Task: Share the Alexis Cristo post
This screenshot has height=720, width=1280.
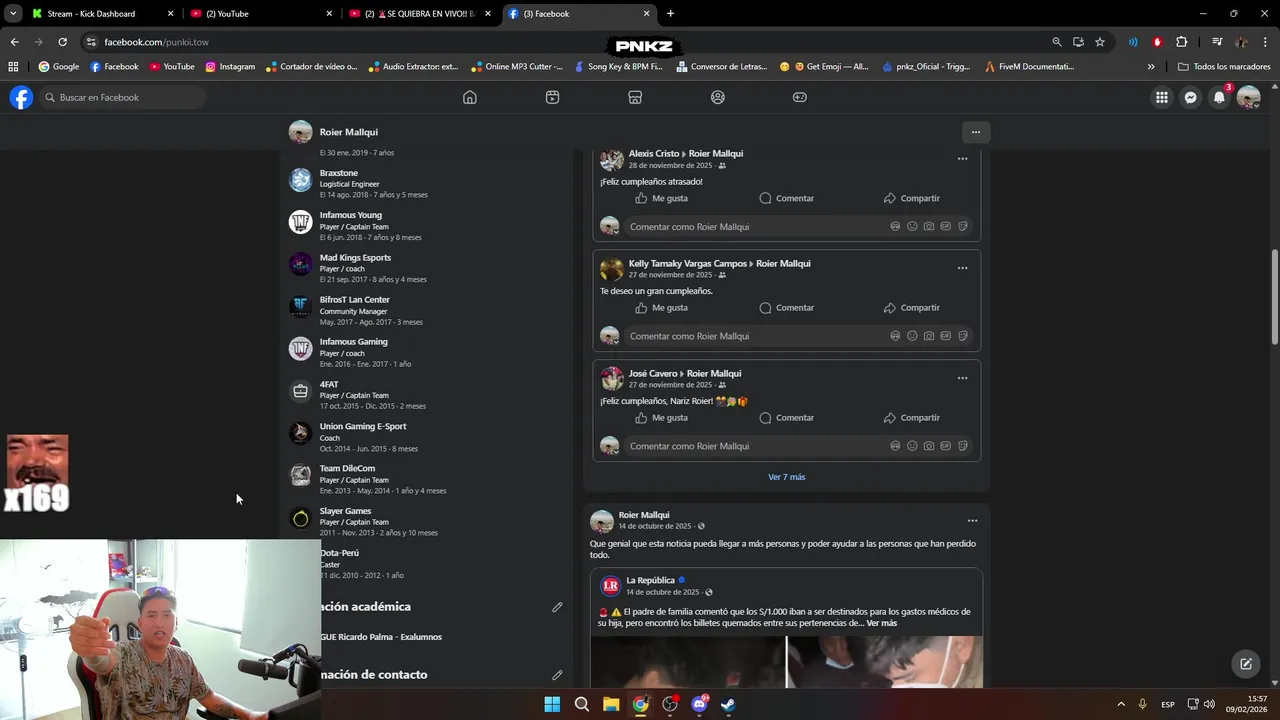Action: click(911, 198)
